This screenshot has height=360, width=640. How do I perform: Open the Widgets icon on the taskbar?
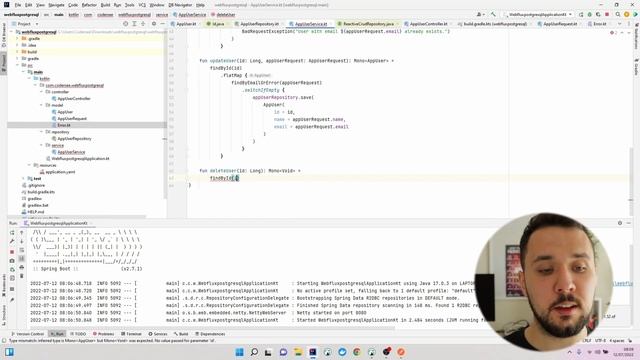point(9,352)
